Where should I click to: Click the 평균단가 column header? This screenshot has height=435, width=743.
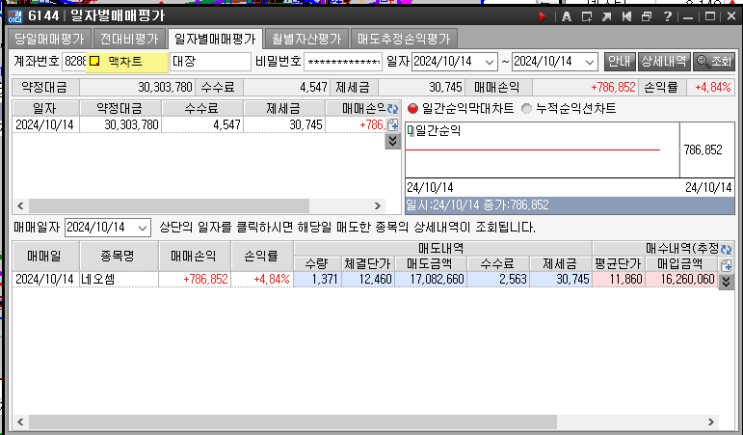(618, 264)
